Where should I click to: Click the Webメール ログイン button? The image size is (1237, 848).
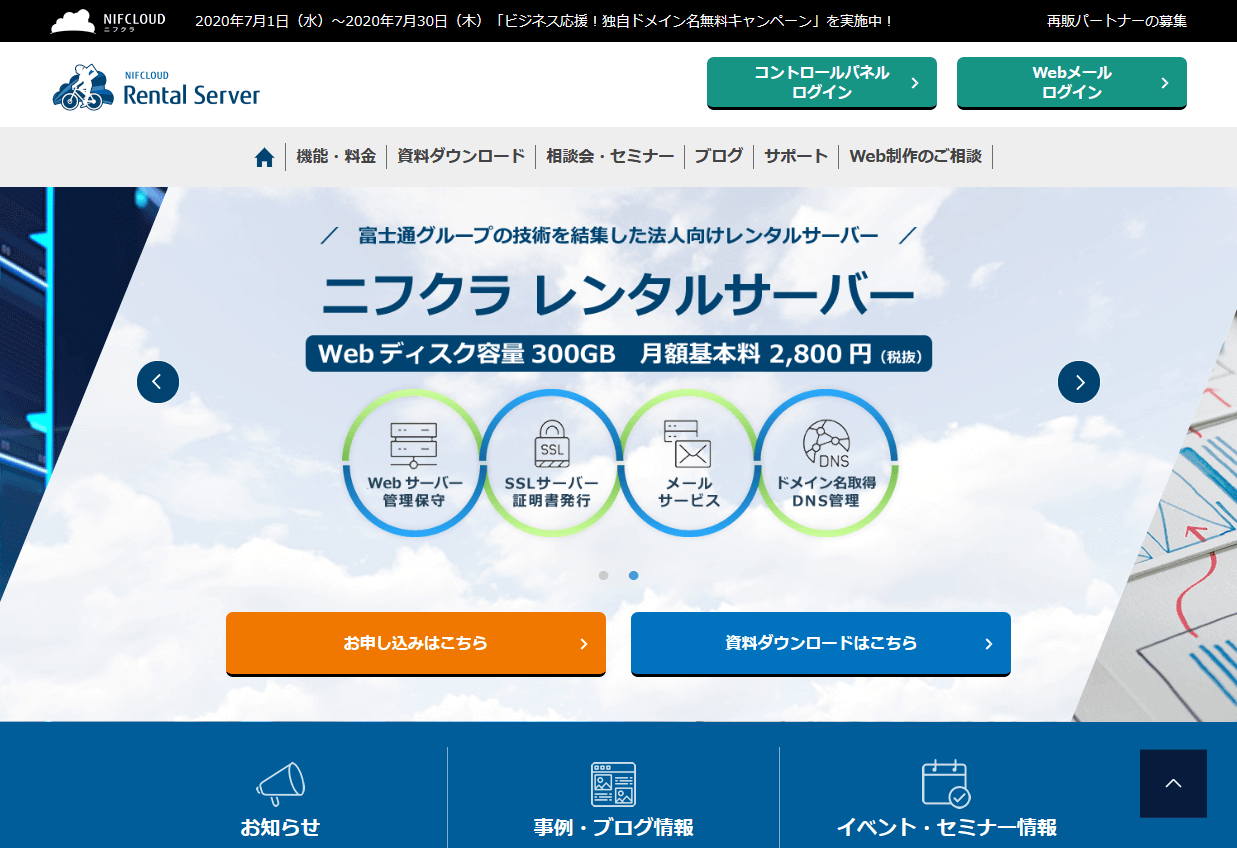(x=1072, y=83)
